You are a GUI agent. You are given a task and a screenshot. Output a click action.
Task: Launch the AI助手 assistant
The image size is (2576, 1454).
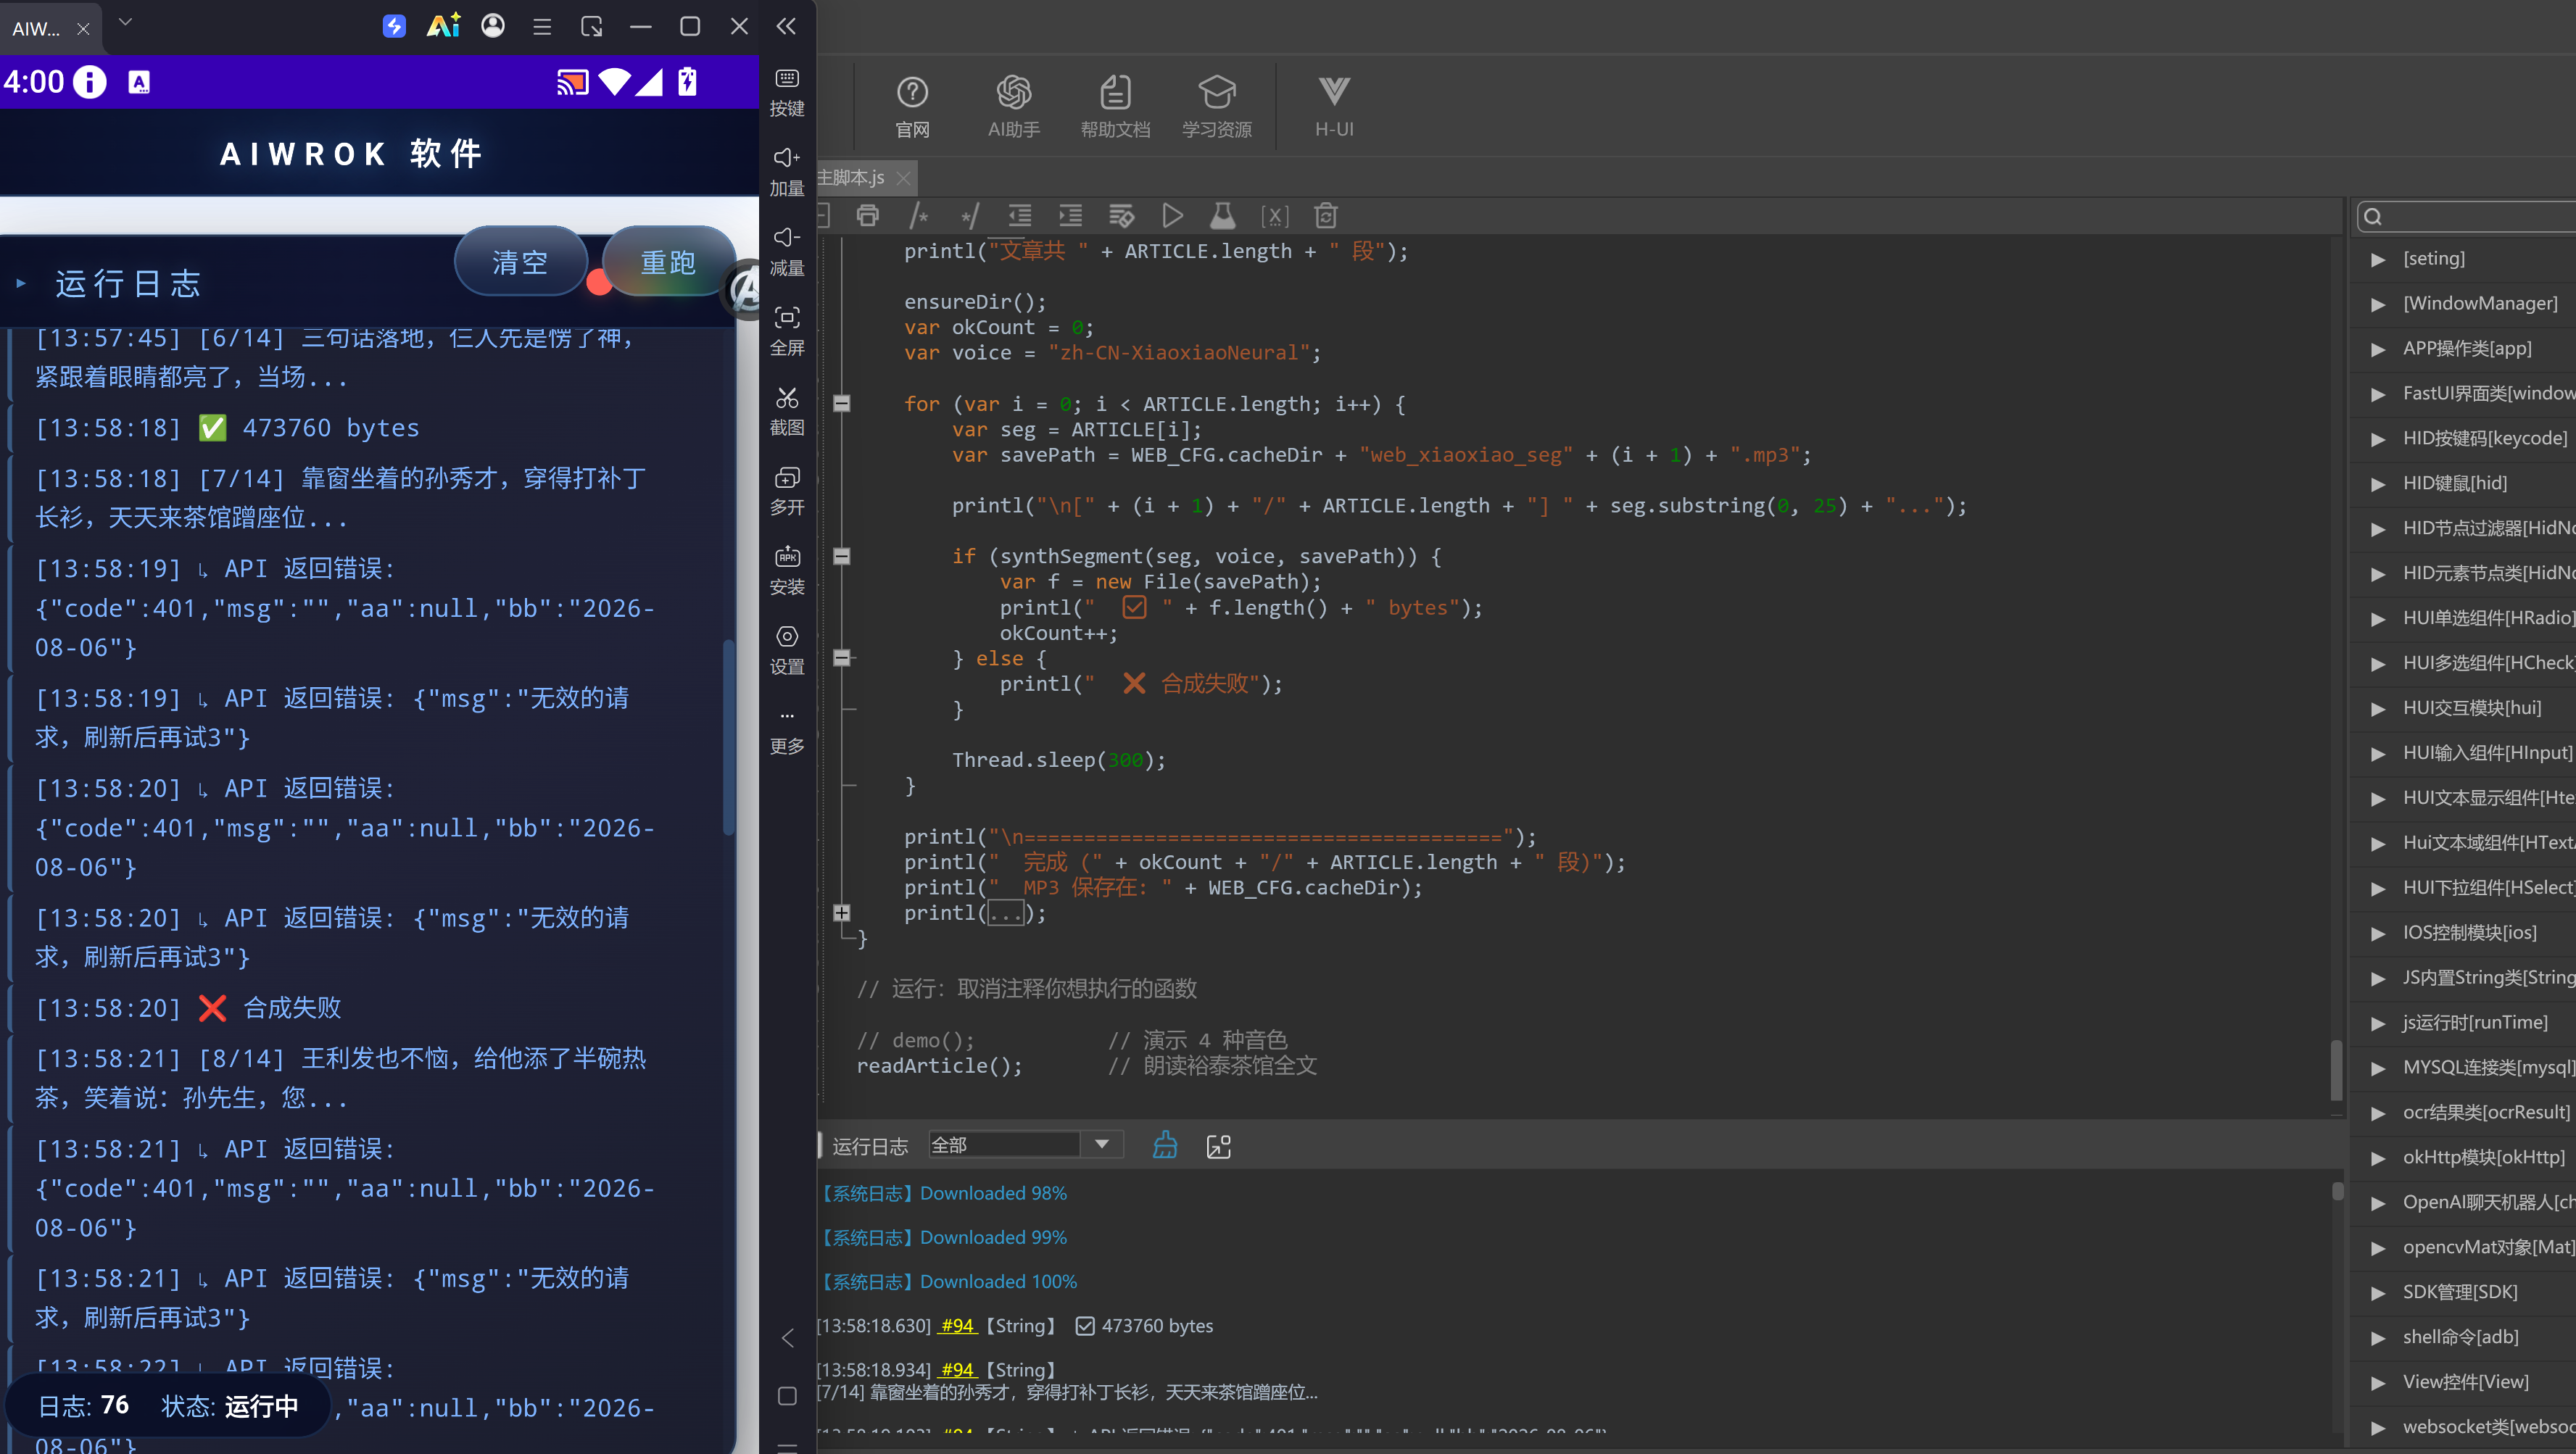coord(1013,107)
